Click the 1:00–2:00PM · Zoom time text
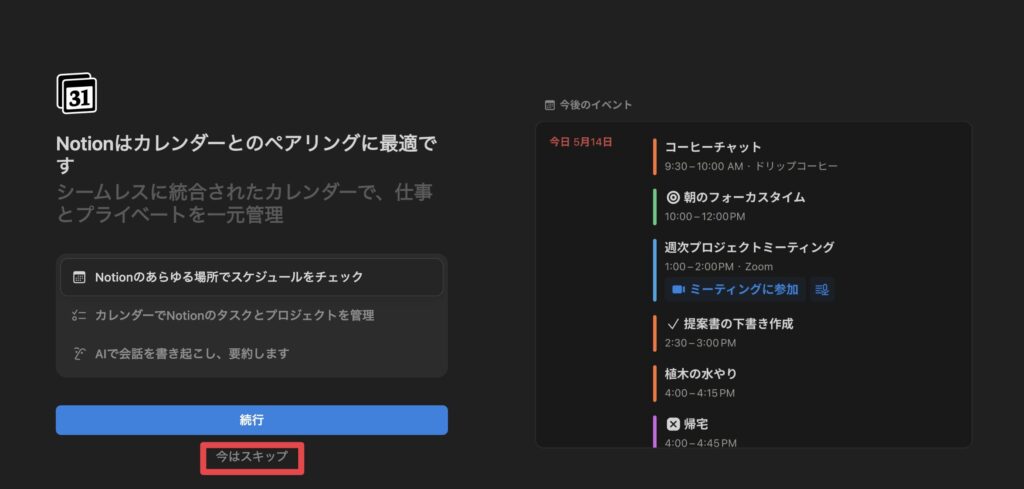Screen dimensions: 1024x489 (x=718, y=266)
